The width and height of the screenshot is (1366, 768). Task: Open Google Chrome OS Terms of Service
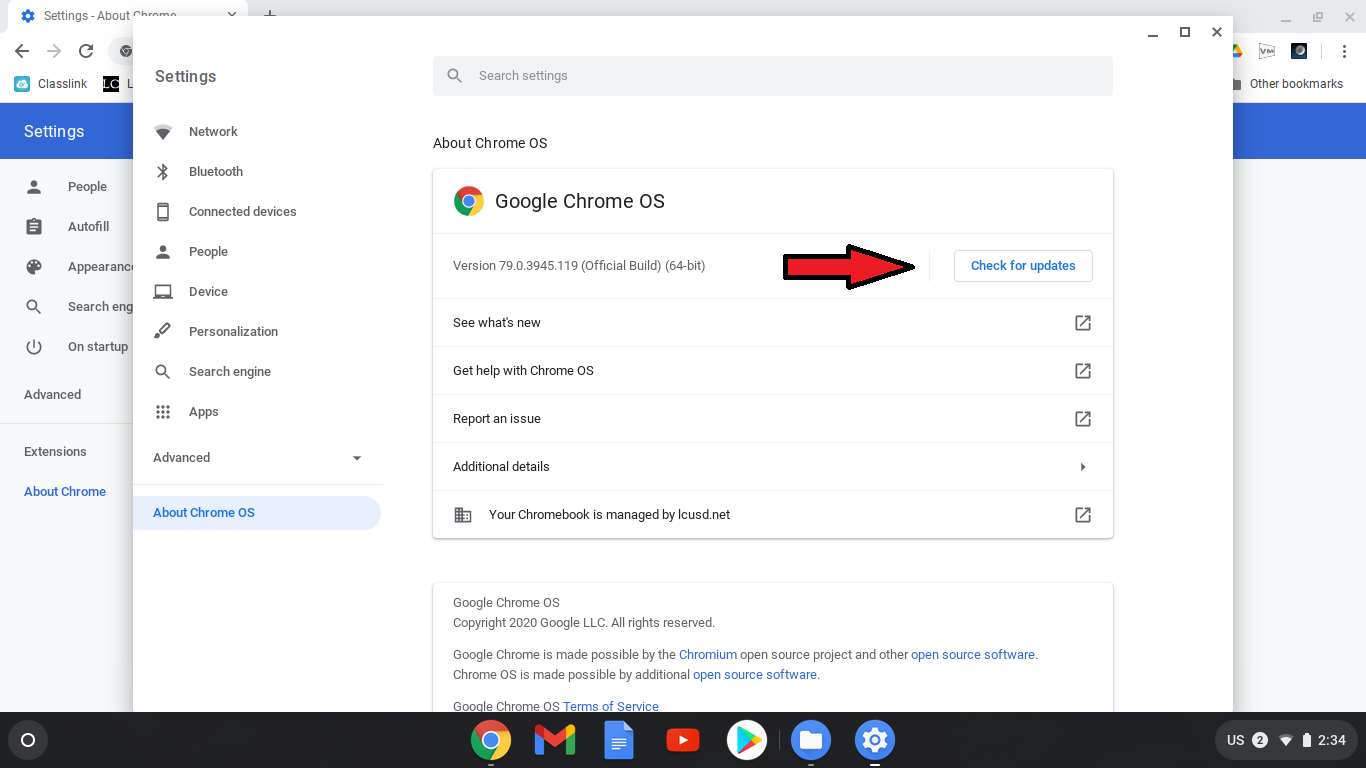[610, 706]
